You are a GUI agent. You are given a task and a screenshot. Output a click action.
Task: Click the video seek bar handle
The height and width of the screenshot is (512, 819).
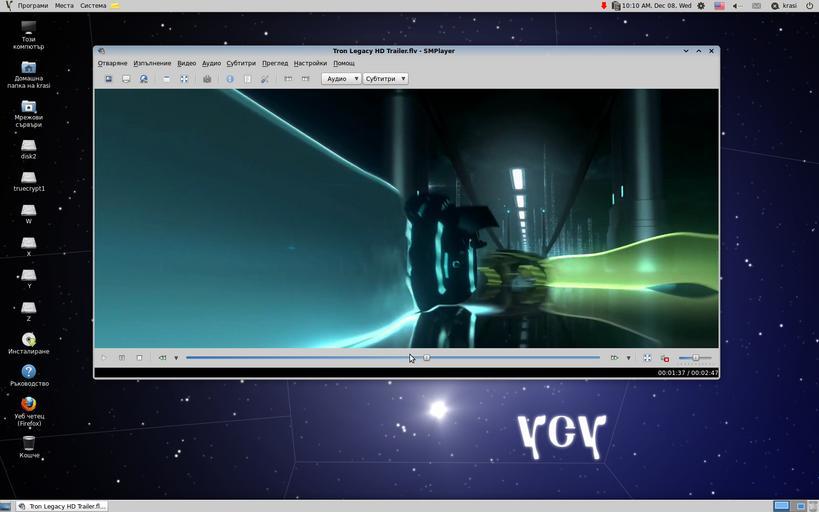(x=427, y=358)
